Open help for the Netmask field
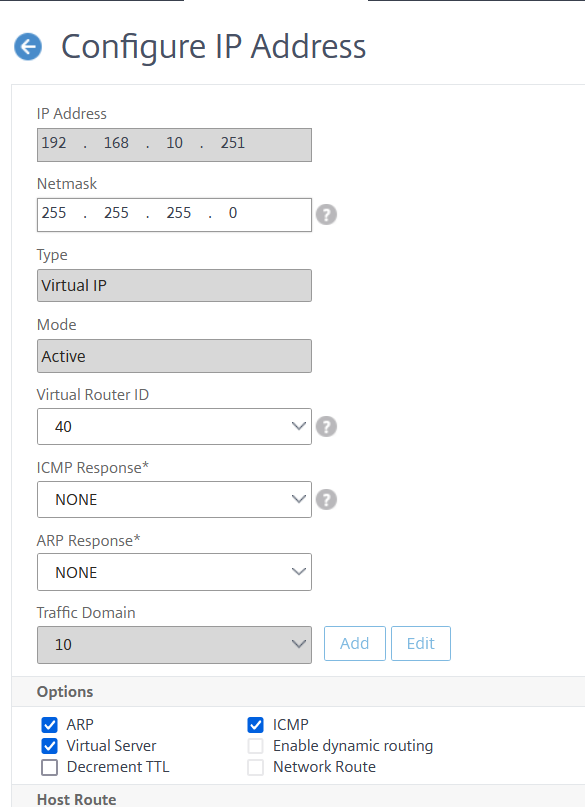The height and width of the screenshot is (807, 585). click(326, 214)
